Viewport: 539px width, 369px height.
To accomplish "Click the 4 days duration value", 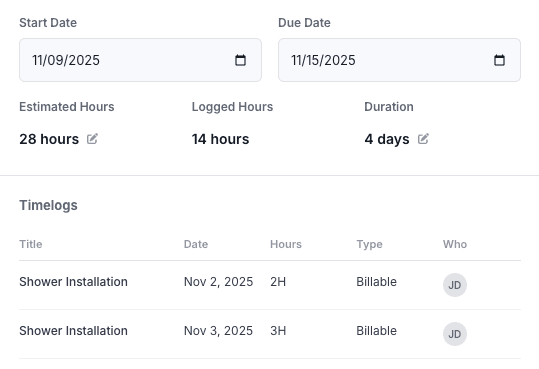I will [x=387, y=139].
